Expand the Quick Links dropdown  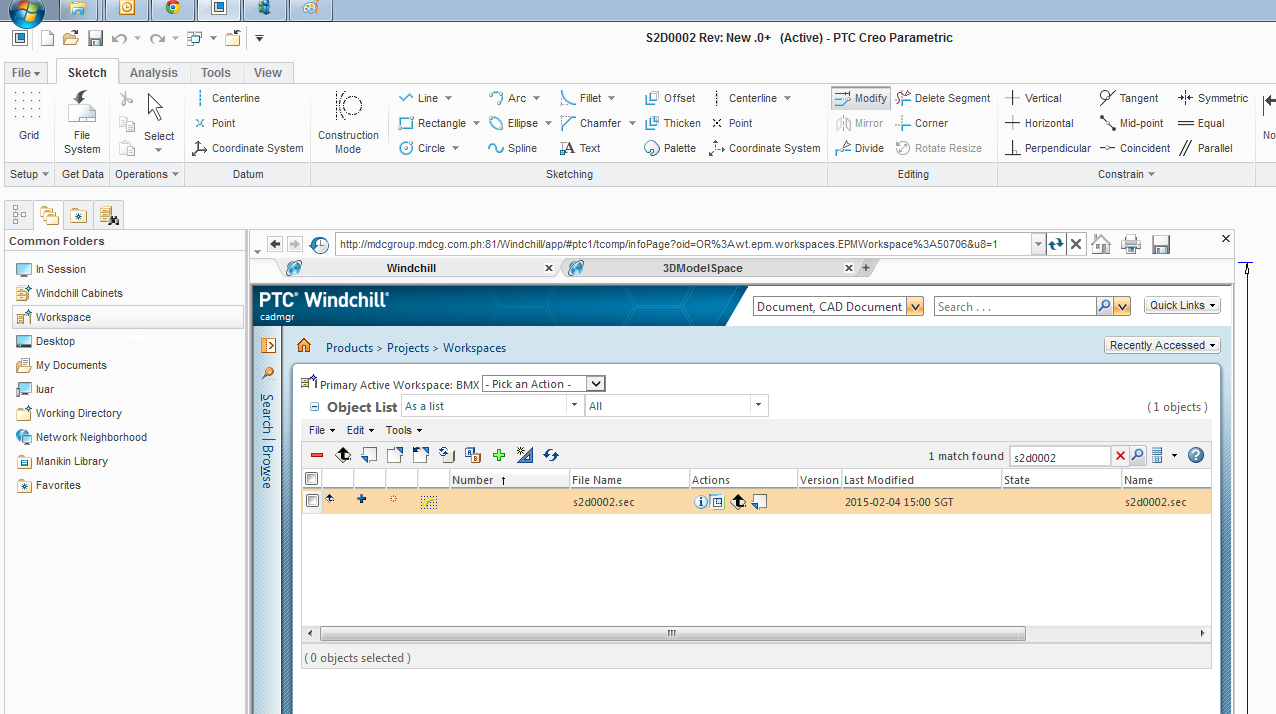(x=1183, y=306)
